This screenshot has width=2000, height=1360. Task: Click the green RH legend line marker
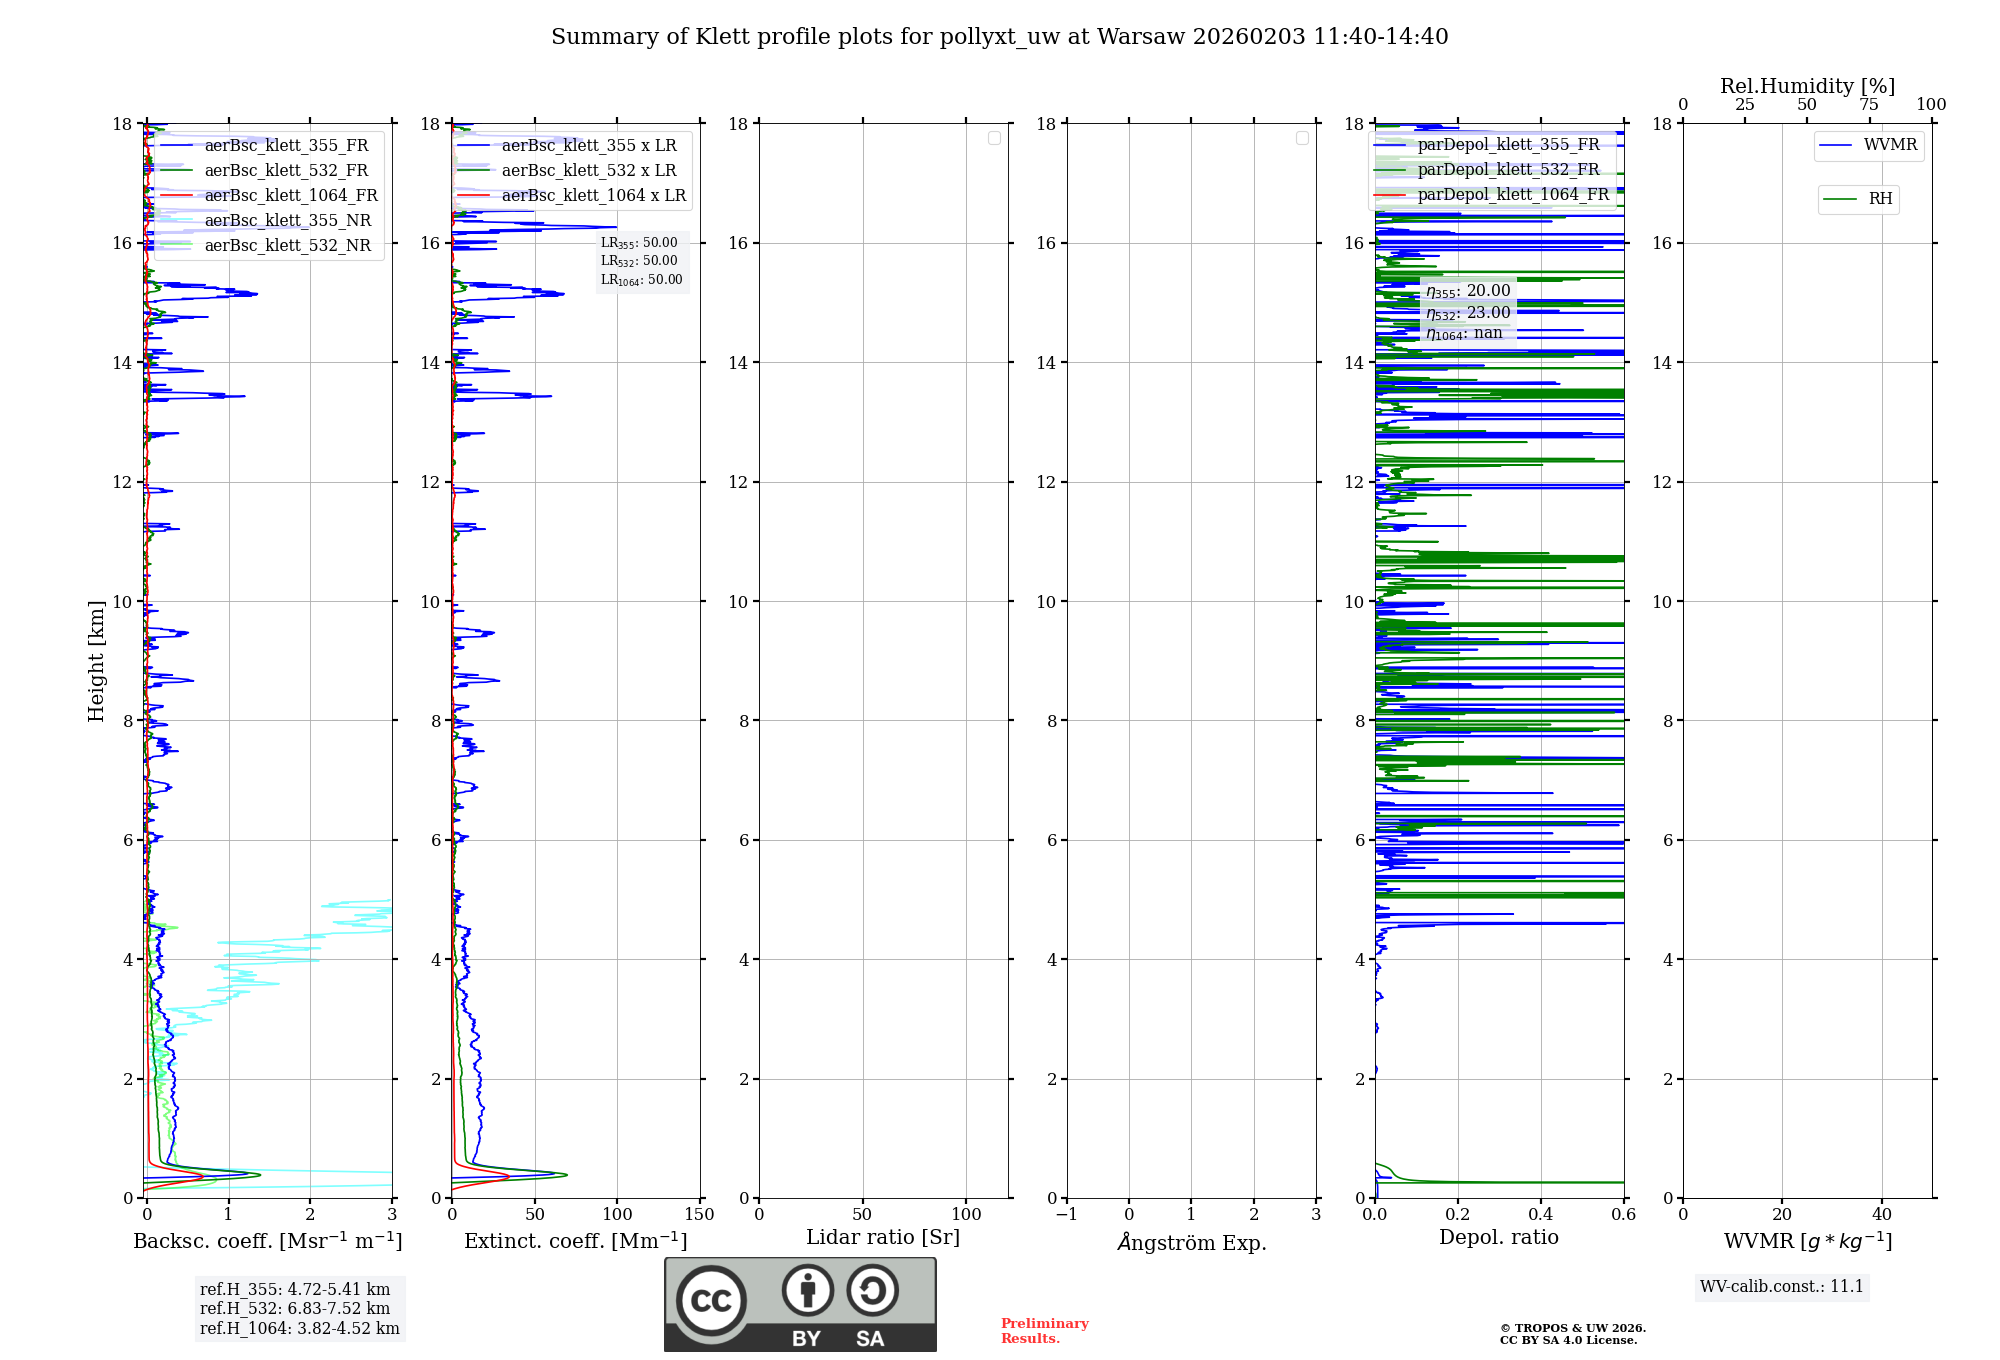tap(1840, 200)
